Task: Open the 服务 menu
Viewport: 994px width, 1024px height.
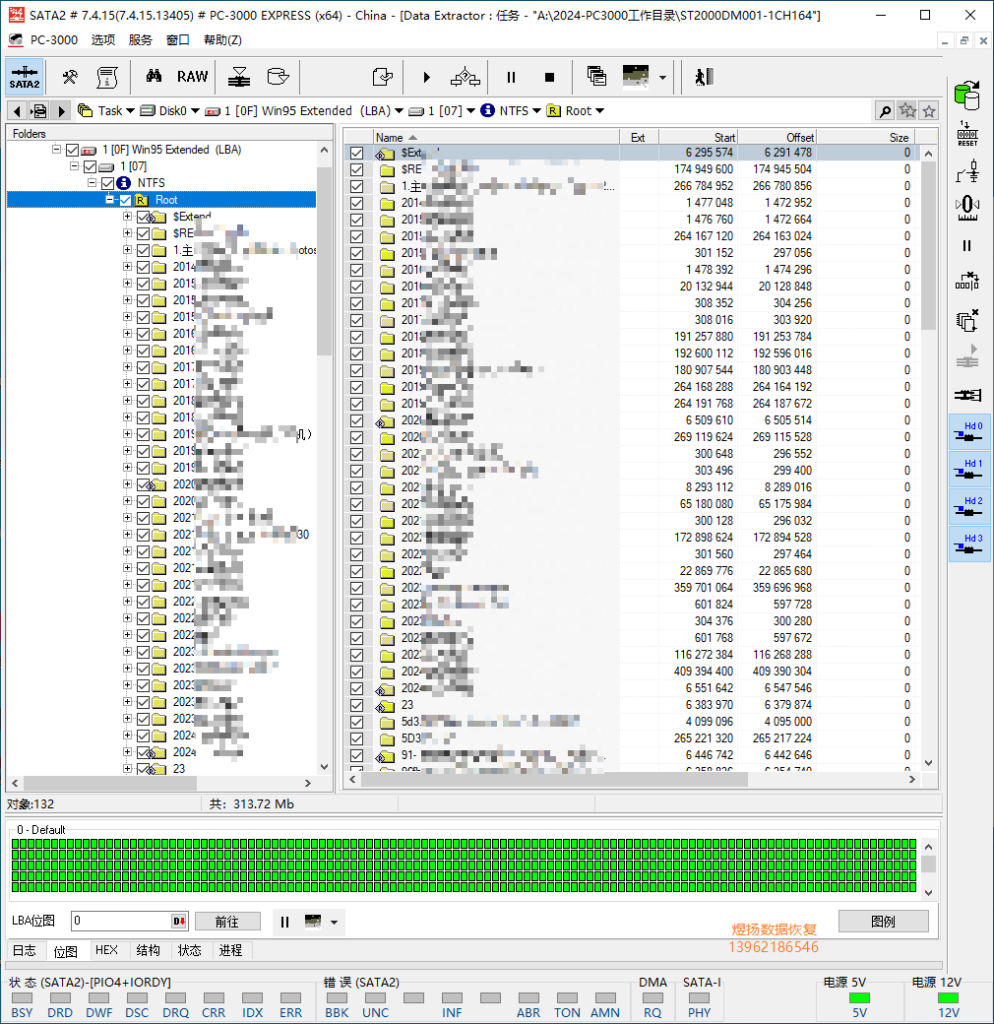Action: tap(140, 40)
